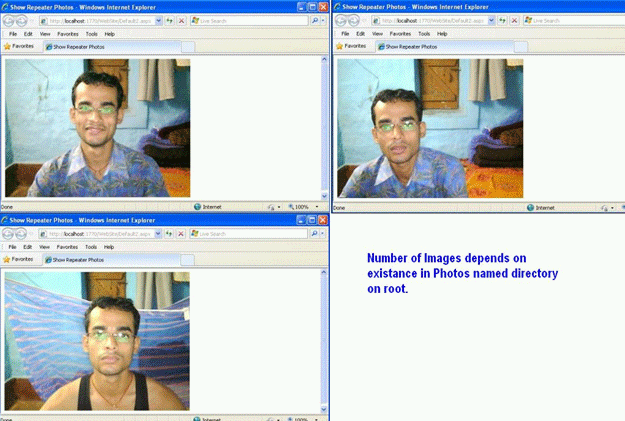The image size is (625, 421).
Task: Click new tab button in bottom-left window
Action: coord(187,260)
